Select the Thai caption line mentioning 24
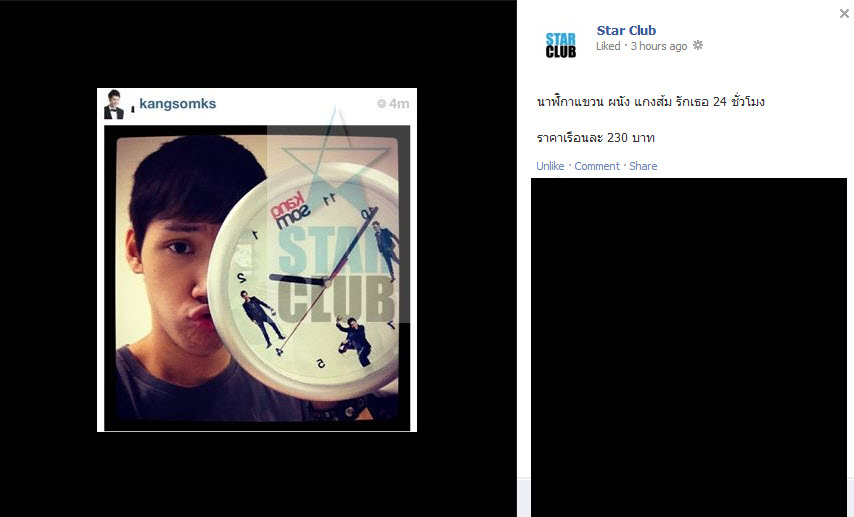Screen dimensions: 854x517 (651, 102)
